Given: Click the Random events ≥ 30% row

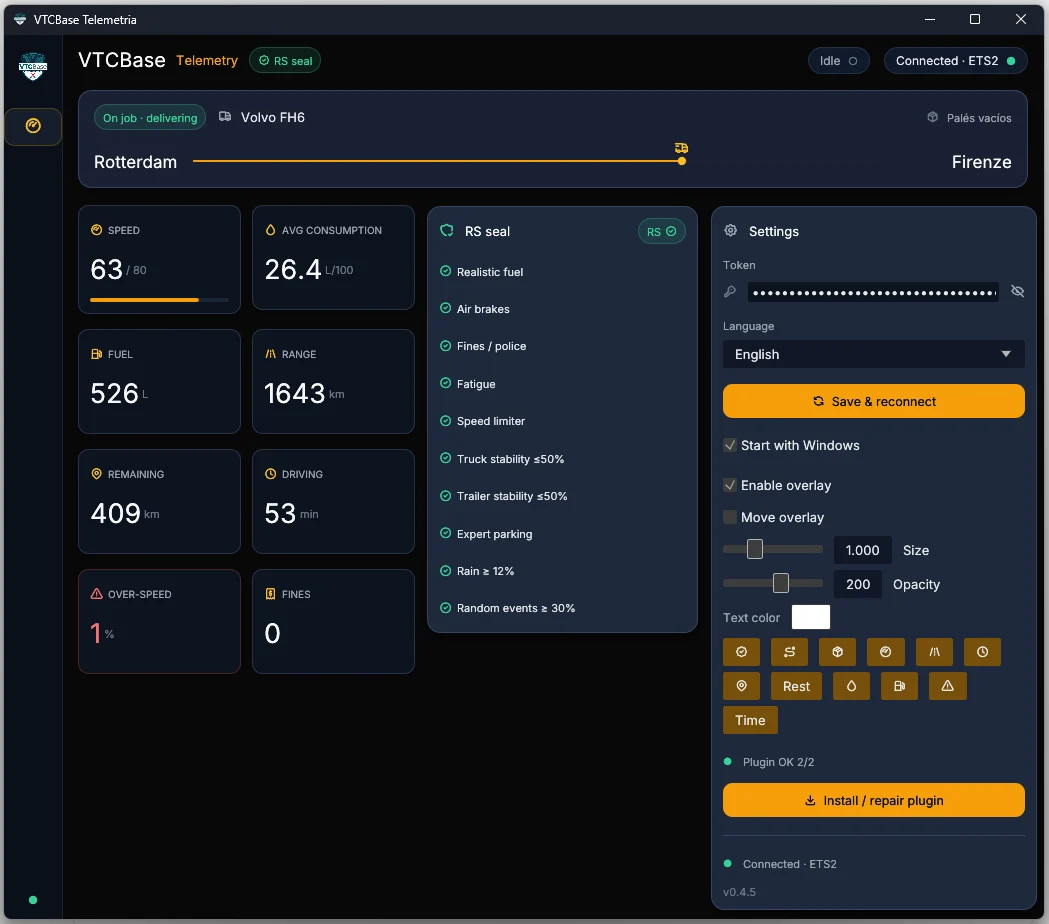Looking at the screenshot, I should (508, 608).
